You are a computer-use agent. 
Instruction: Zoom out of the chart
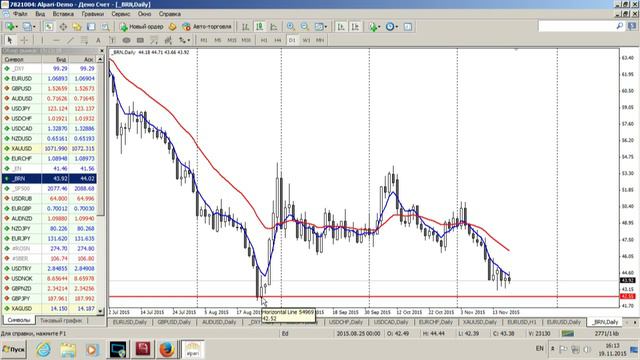pyautogui.click(x=304, y=27)
